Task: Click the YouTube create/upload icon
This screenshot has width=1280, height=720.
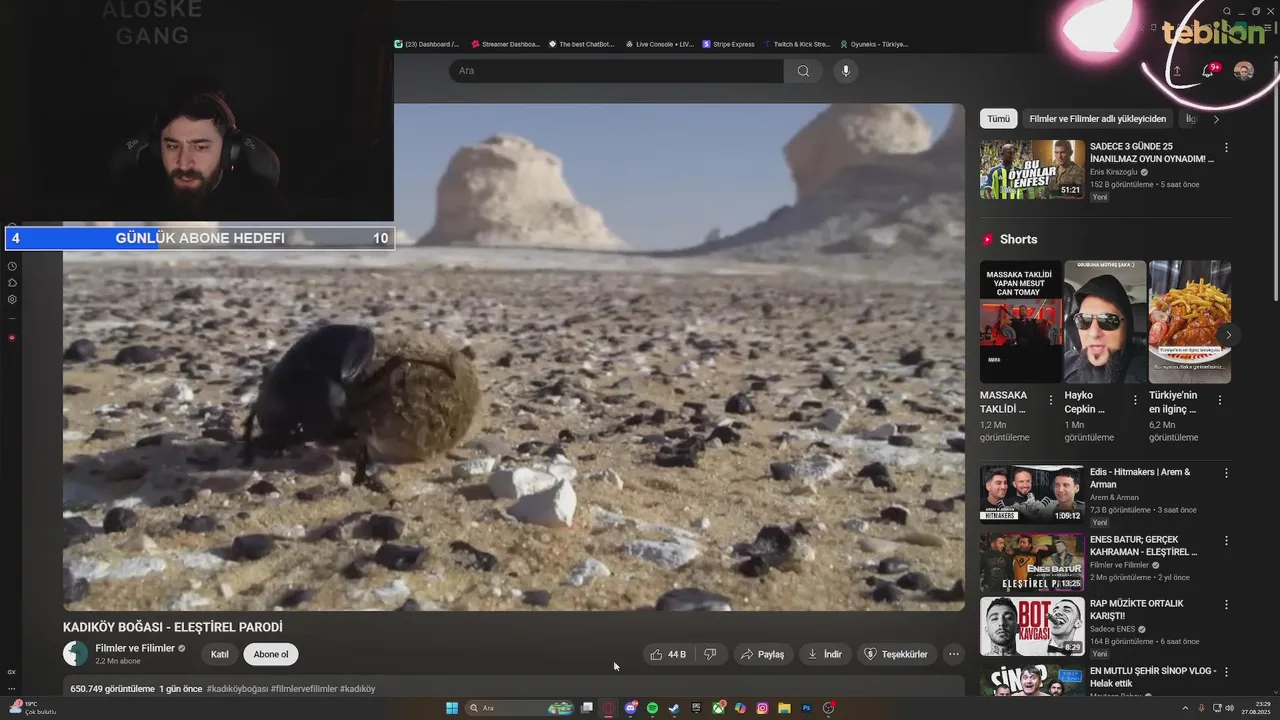Action: click(x=1177, y=71)
